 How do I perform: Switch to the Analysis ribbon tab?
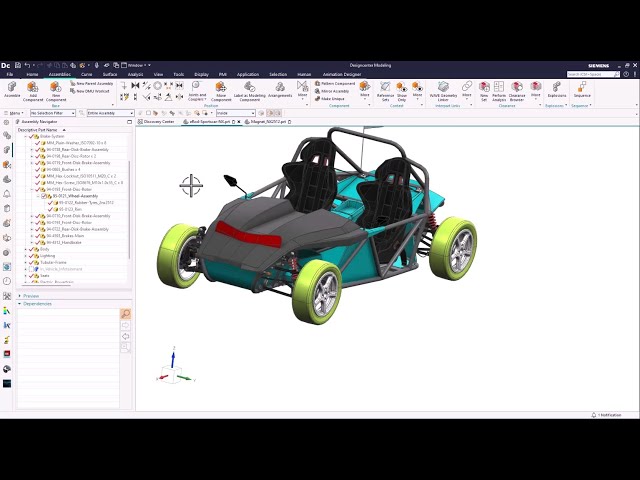click(x=135, y=74)
